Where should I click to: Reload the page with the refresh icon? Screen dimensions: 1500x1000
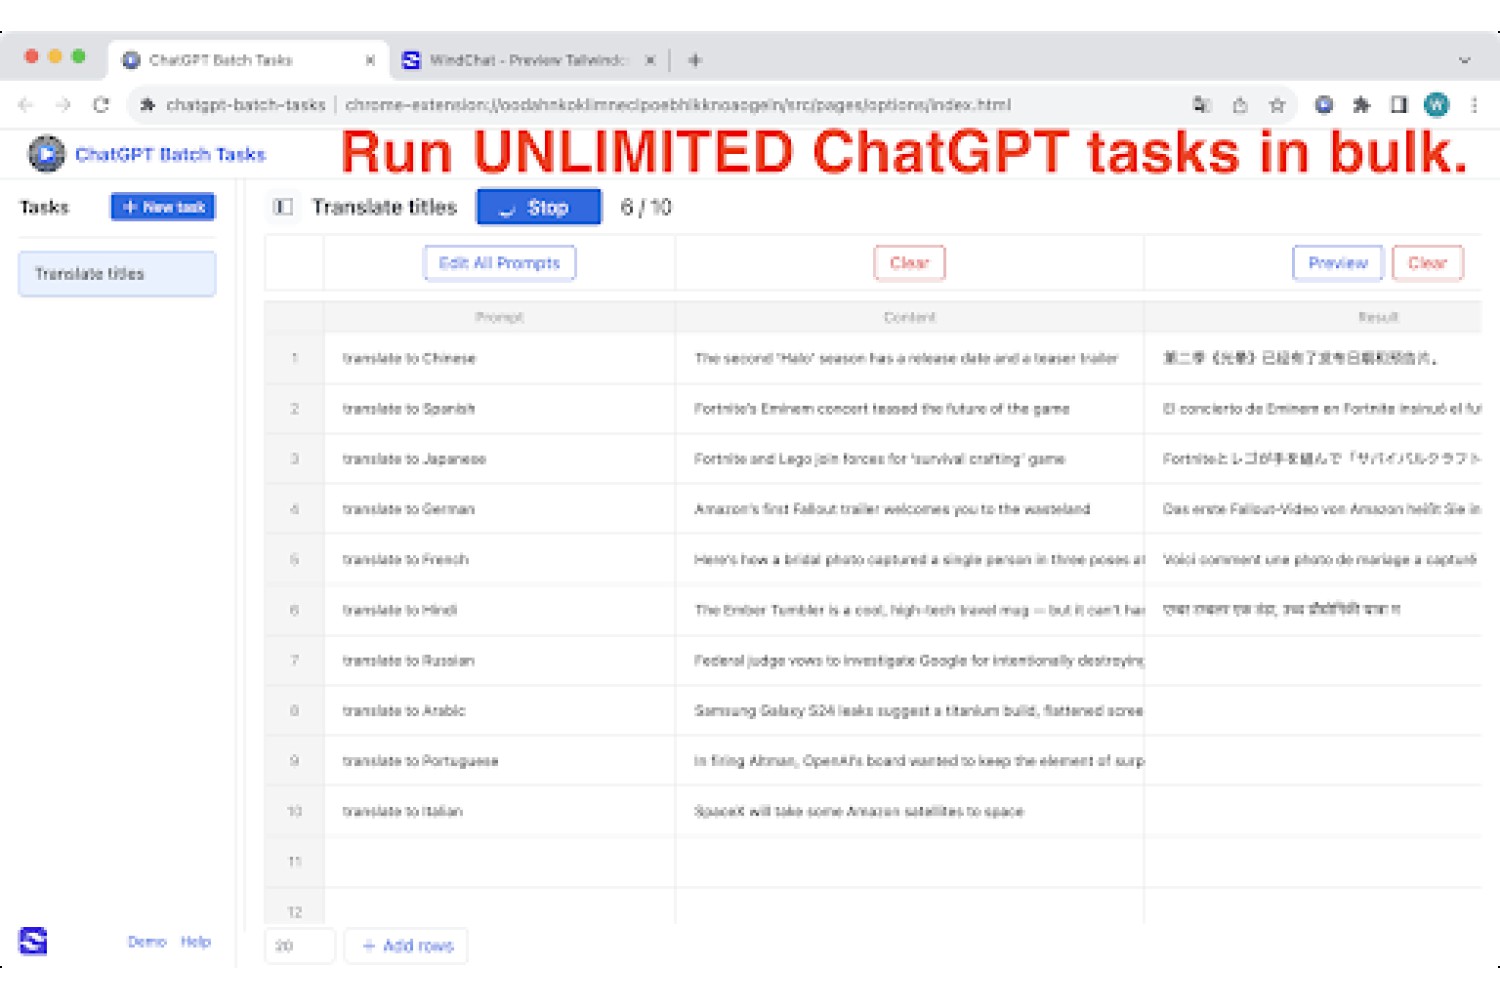101,104
